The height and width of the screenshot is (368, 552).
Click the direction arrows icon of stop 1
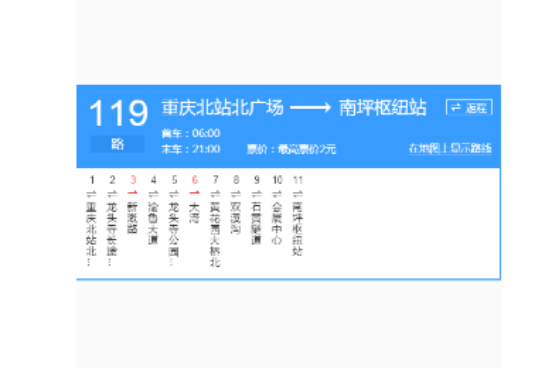[x=92, y=193]
